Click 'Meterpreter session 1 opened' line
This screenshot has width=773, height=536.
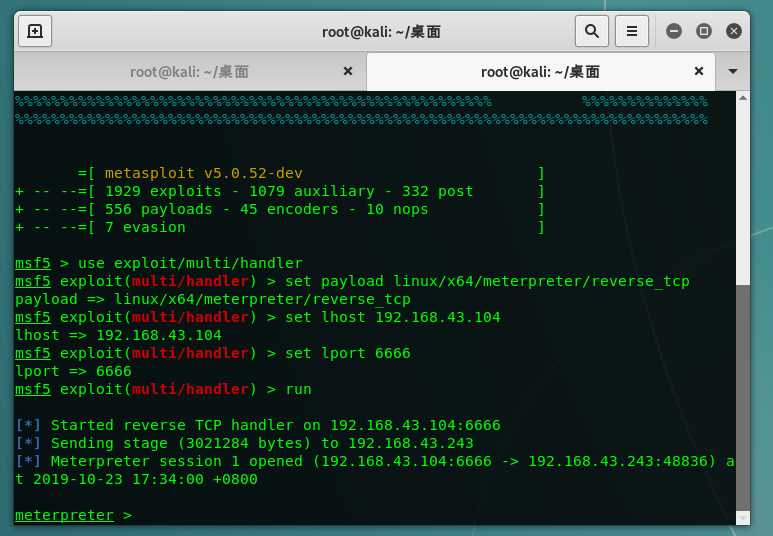pos(375,462)
